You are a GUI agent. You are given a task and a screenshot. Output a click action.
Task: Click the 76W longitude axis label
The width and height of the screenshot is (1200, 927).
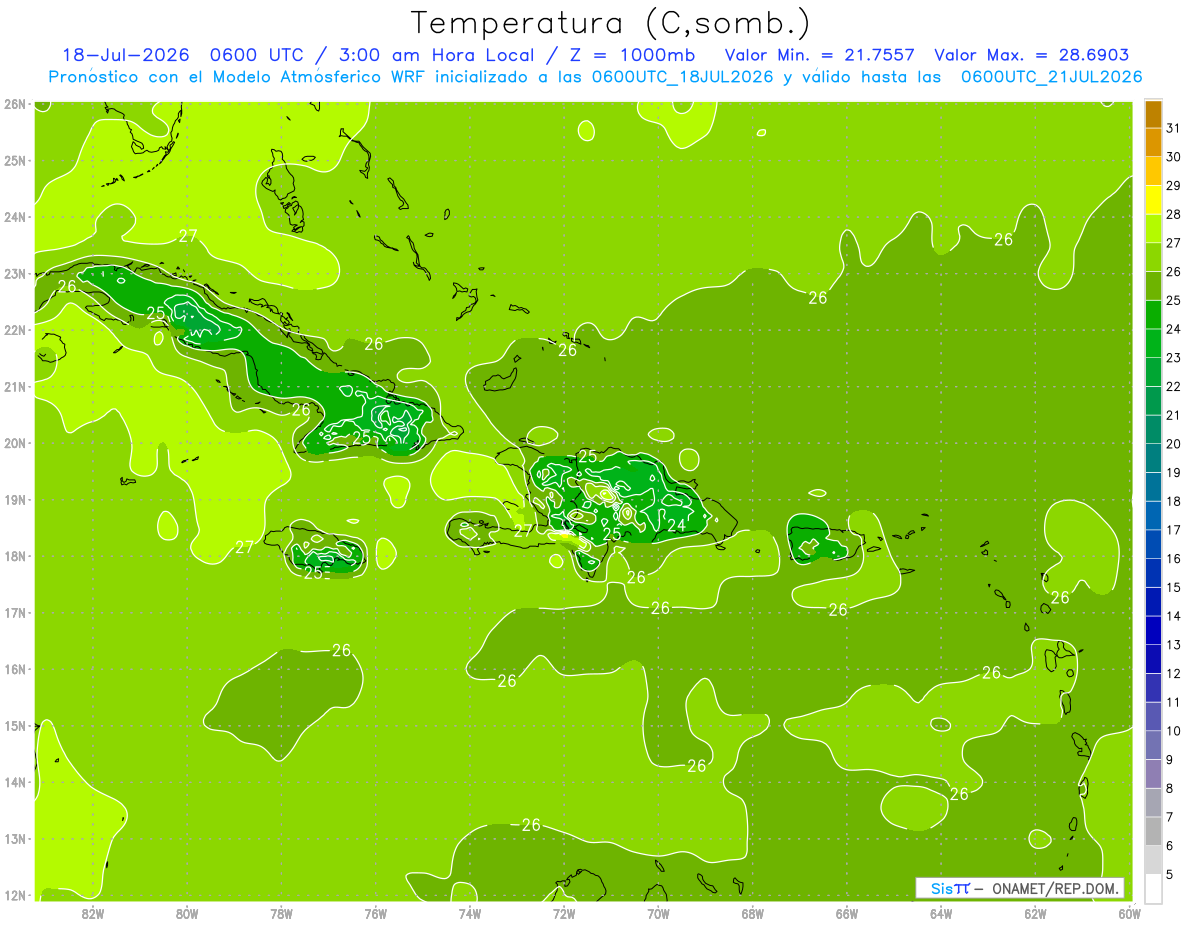pos(375,913)
